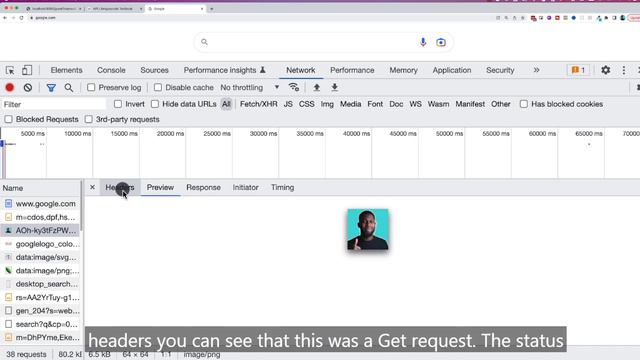Click the profile image preview thumbnail
Screen dimensions: 640x360
[x=368, y=229]
